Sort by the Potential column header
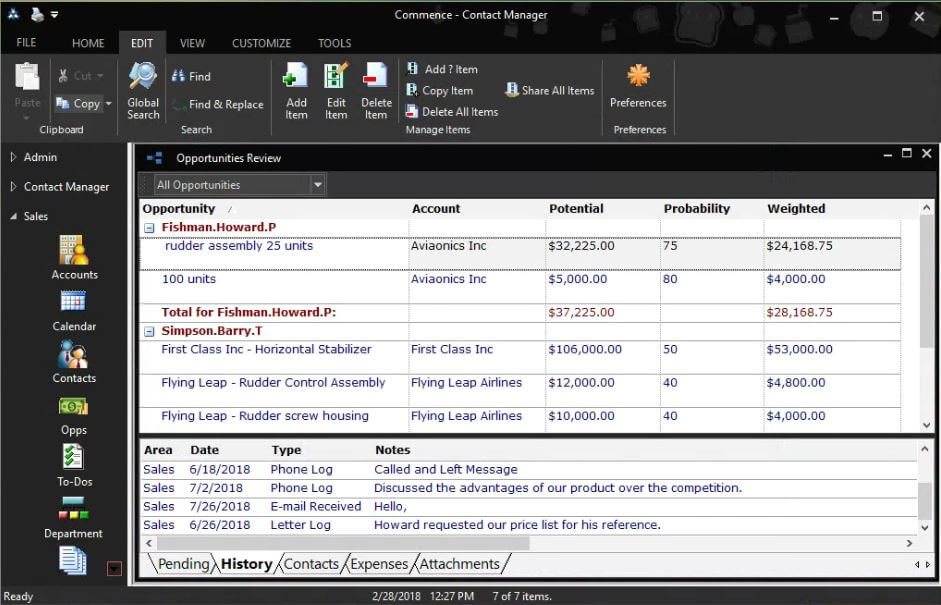941x605 pixels. [576, 209]
